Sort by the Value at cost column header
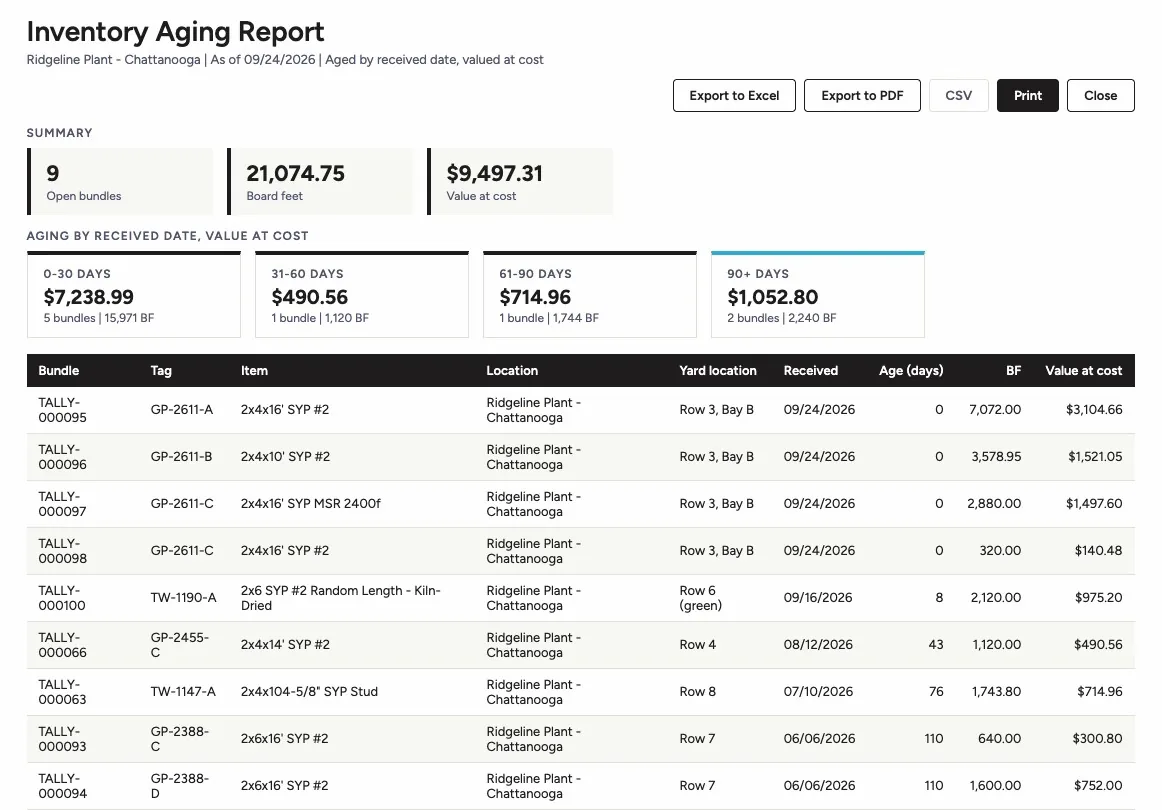1162x810 pixels. [1083, 371]
